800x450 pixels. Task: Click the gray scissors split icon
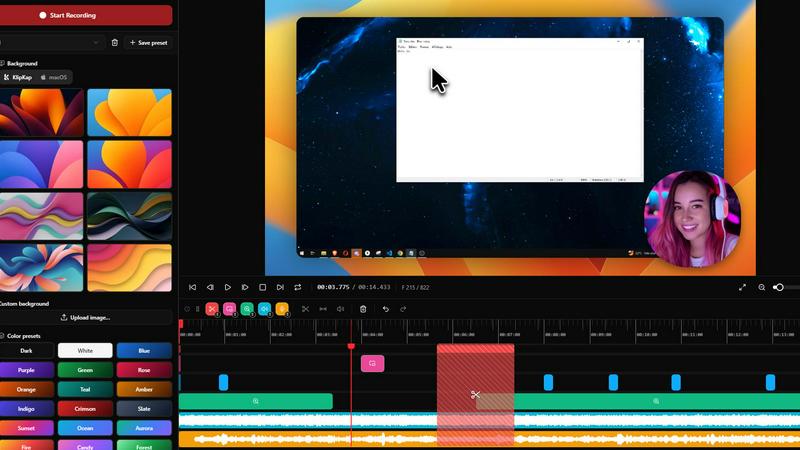[305, 309]
